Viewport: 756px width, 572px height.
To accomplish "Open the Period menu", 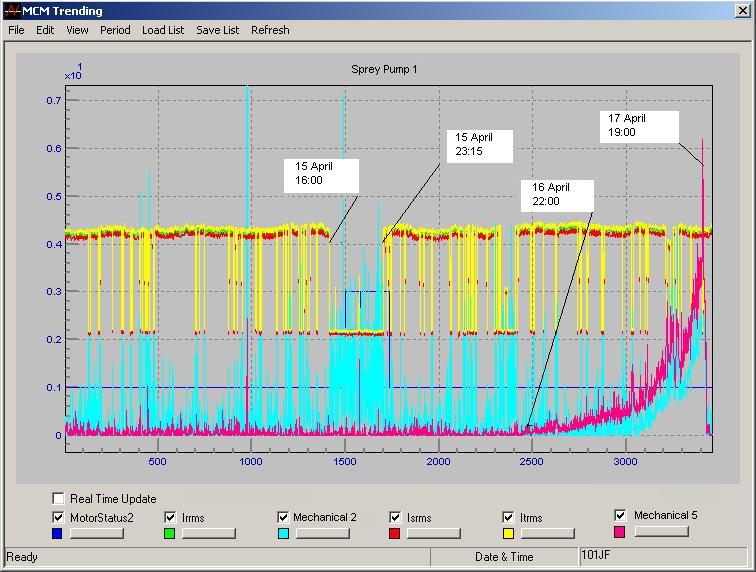I will 115,30.
